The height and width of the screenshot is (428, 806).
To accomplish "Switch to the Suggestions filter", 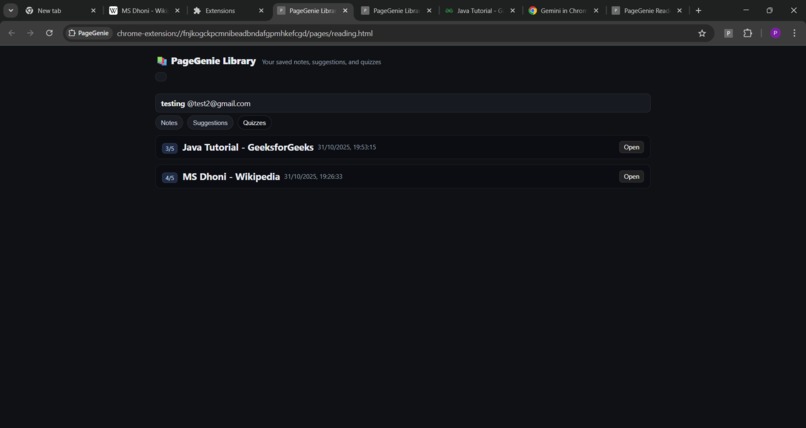I will pos(210,123).
